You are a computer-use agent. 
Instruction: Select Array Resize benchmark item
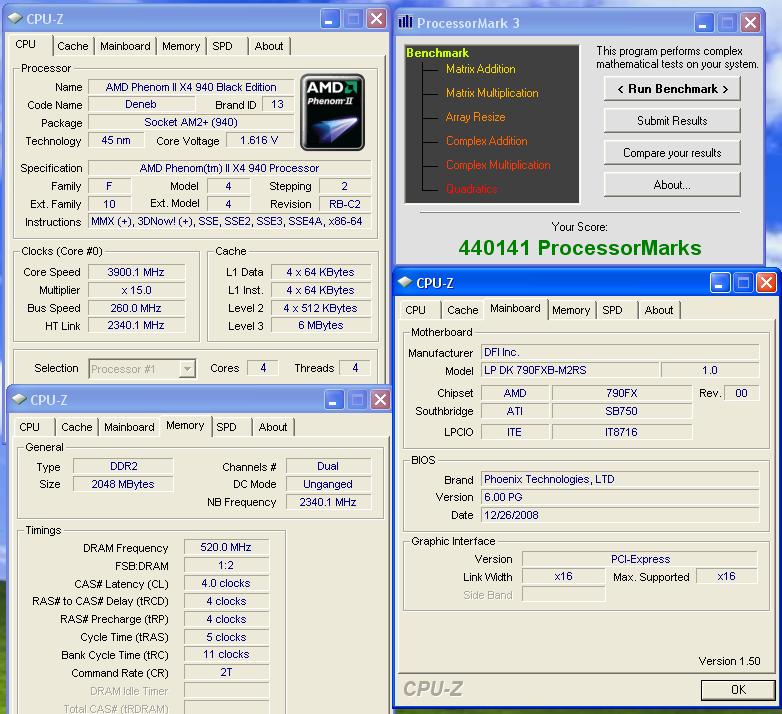tap(475, 117)
